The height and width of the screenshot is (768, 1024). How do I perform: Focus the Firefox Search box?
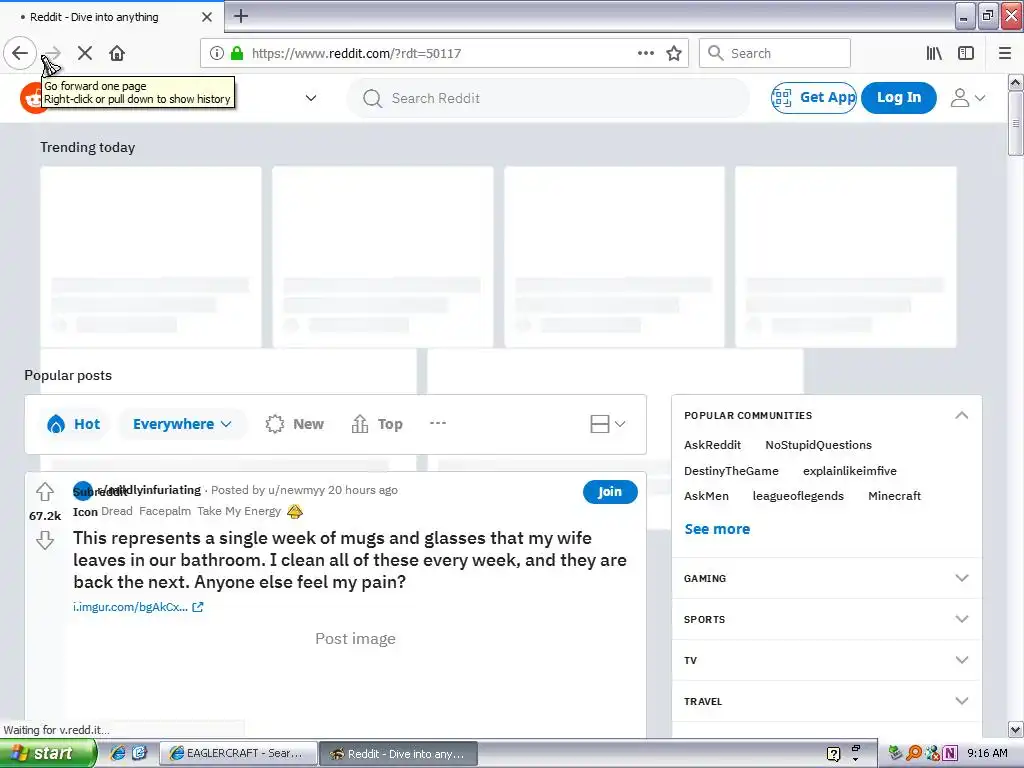coord(775,53)
